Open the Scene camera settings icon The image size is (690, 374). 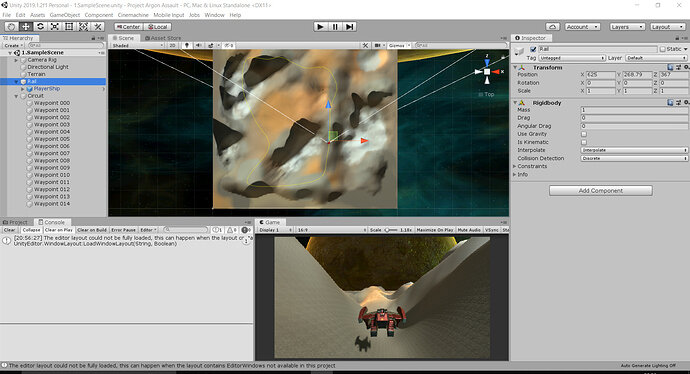pos(378,45)
